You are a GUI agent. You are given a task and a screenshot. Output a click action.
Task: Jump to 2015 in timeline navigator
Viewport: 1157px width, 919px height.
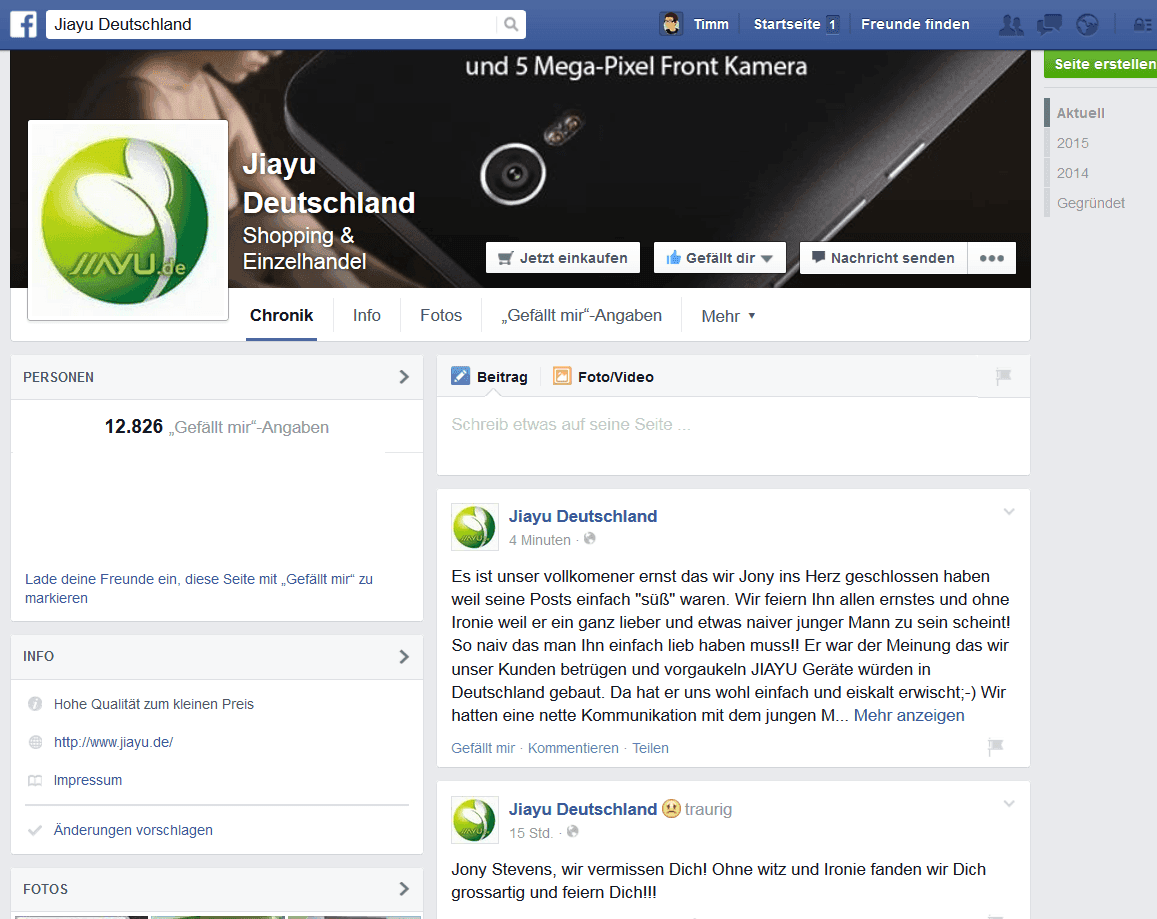click(1072, 143)
